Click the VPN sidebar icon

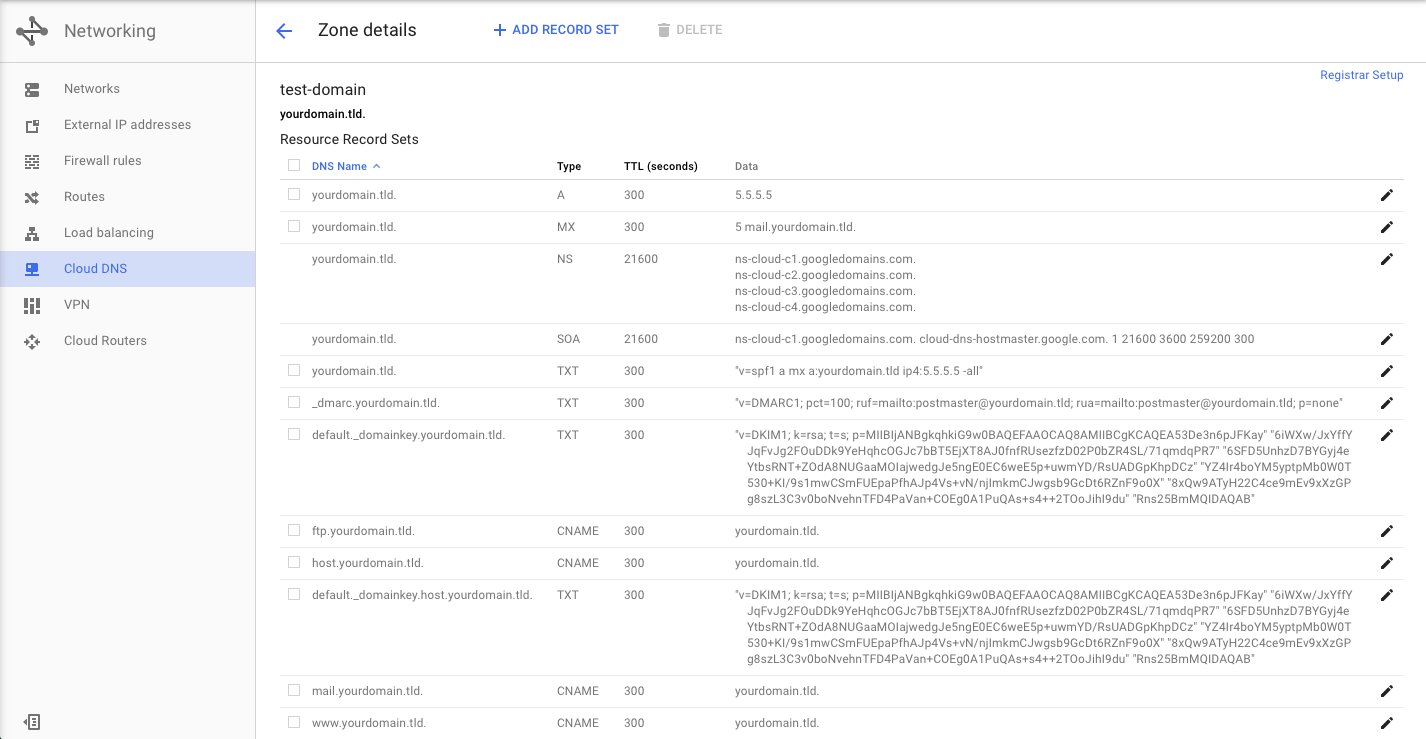tap(32, 305)
